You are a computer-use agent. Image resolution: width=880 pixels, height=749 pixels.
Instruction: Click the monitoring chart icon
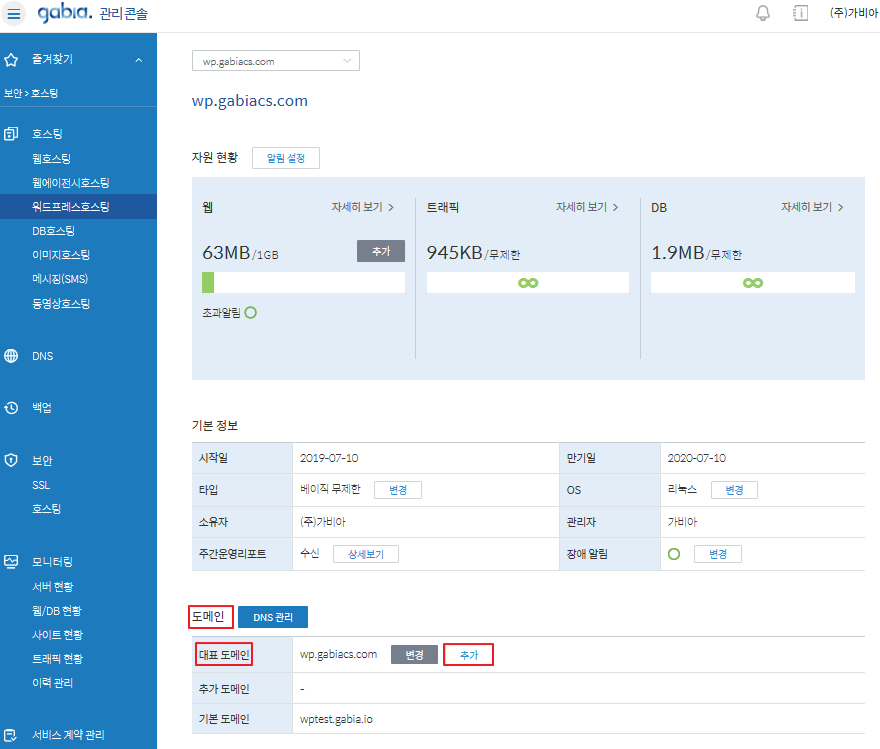click(x=11, y=562)
